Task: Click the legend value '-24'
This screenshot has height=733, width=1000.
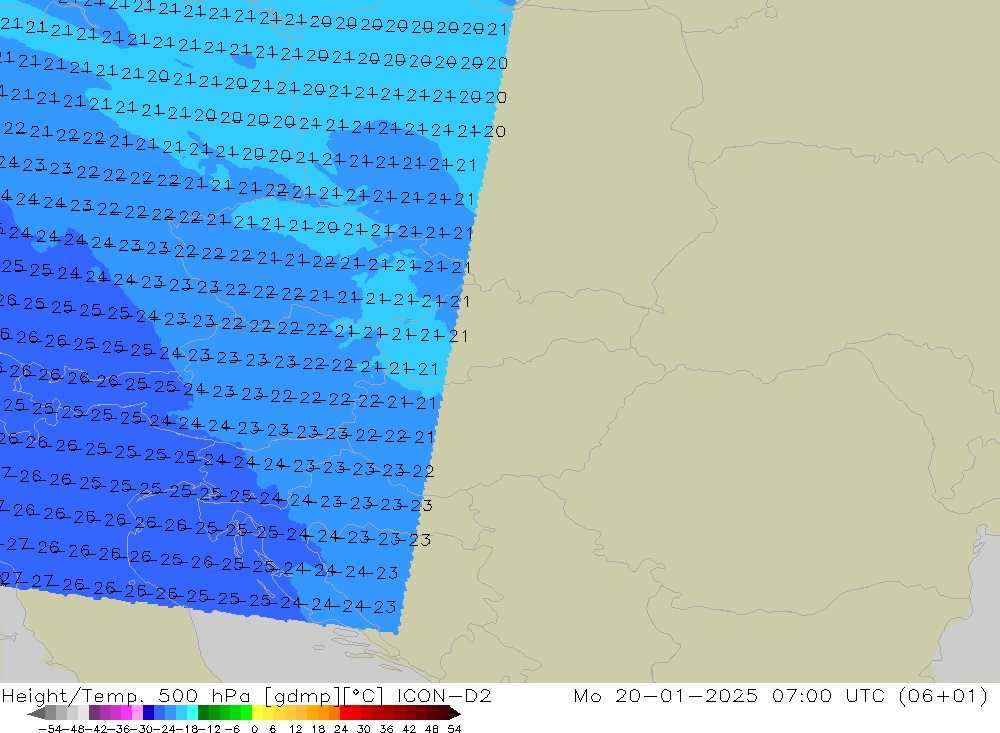Action: tap(165, 729)
